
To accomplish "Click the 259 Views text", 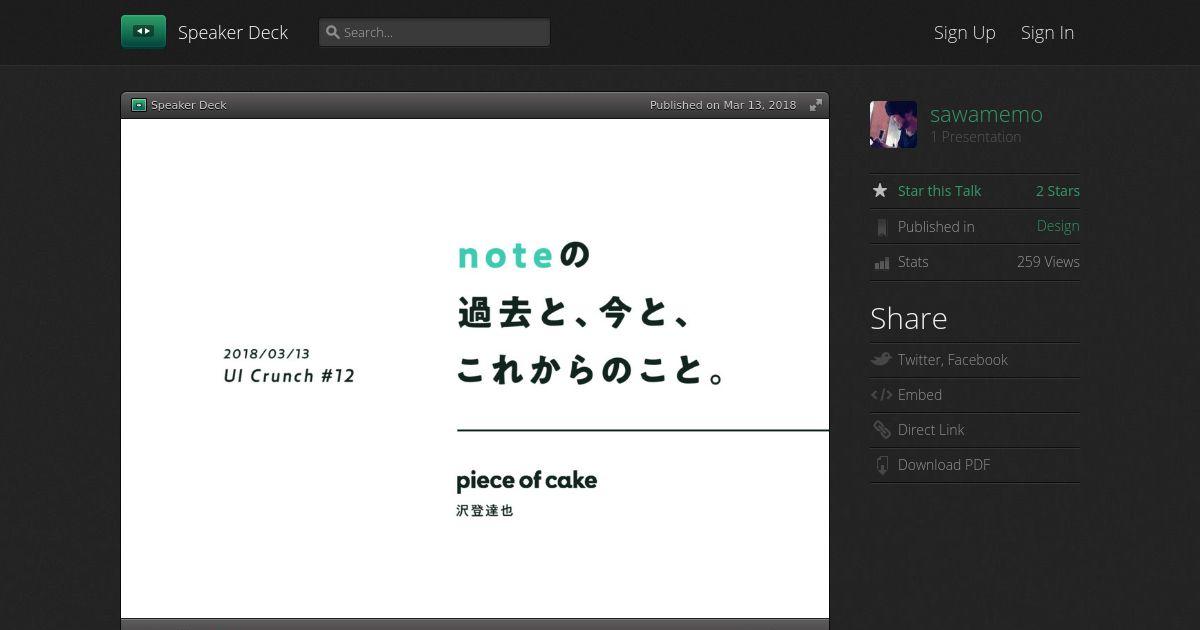I will tap(1048, 262).
